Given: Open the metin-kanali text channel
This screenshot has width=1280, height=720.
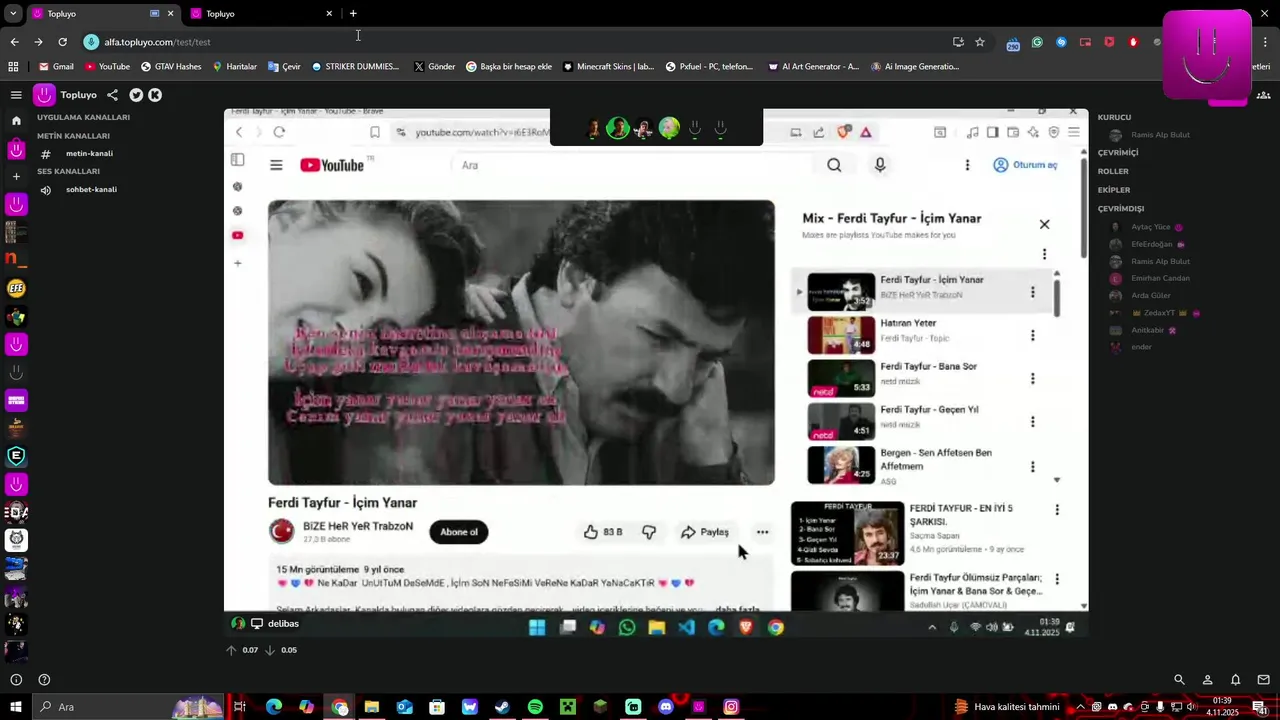Looking at the screenshot, I should tap(89, 154).
